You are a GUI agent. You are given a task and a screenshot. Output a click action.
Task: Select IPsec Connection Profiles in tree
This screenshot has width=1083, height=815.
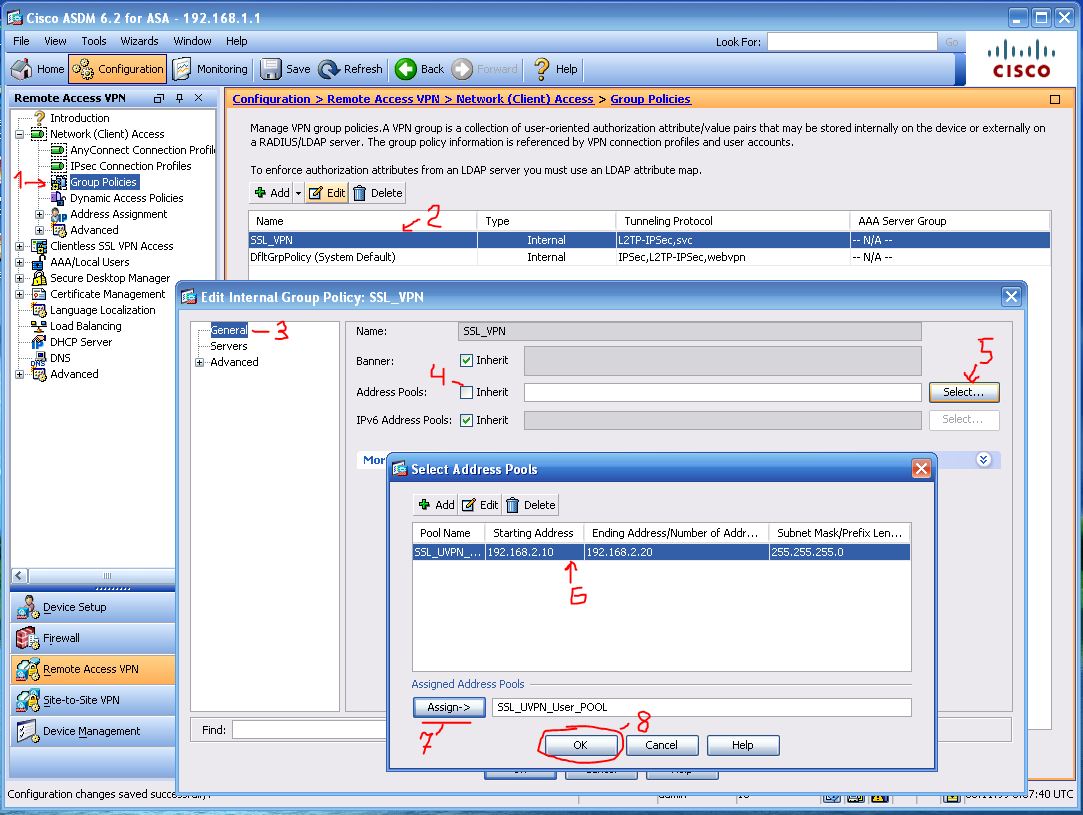[x=131, y=166]
